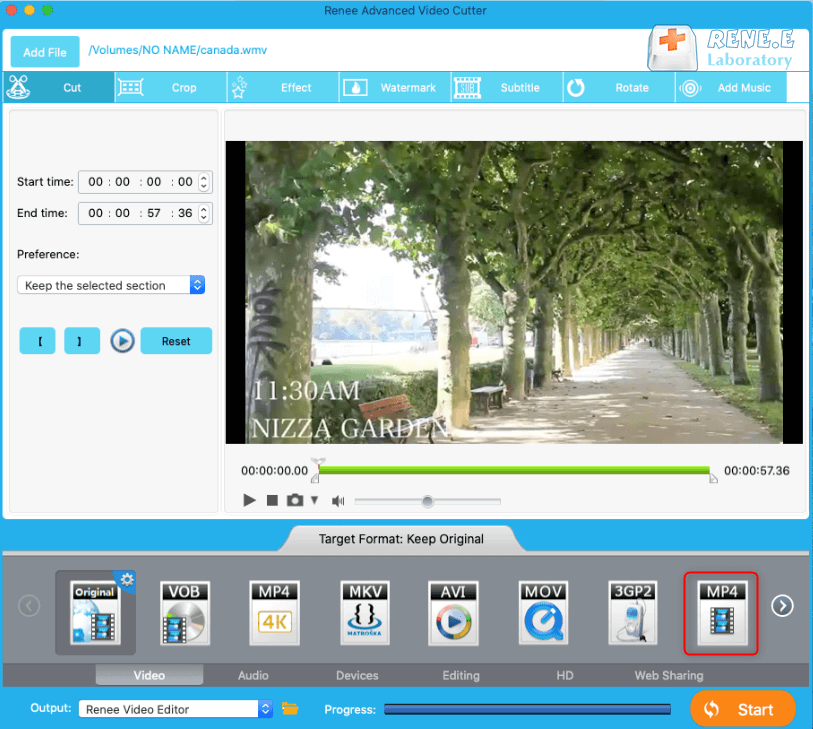
Task: Click the End time input field
Action: (x=145, y=213)
